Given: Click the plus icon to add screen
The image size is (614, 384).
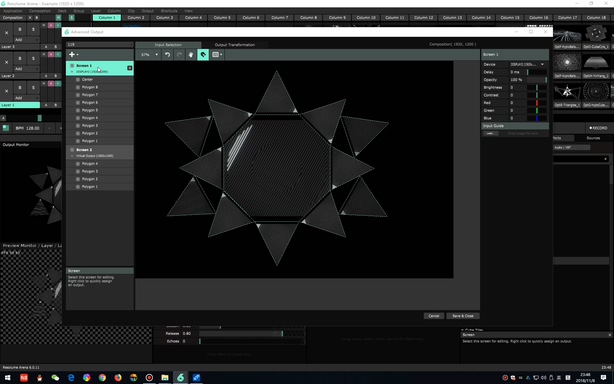Looking at the screenshot, I should point(73,54).
